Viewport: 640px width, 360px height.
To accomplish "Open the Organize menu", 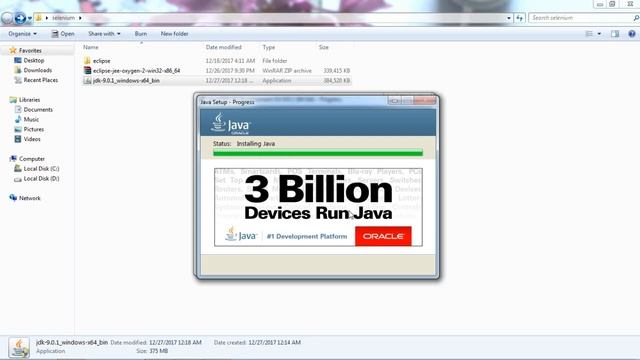I will point(22,34).
